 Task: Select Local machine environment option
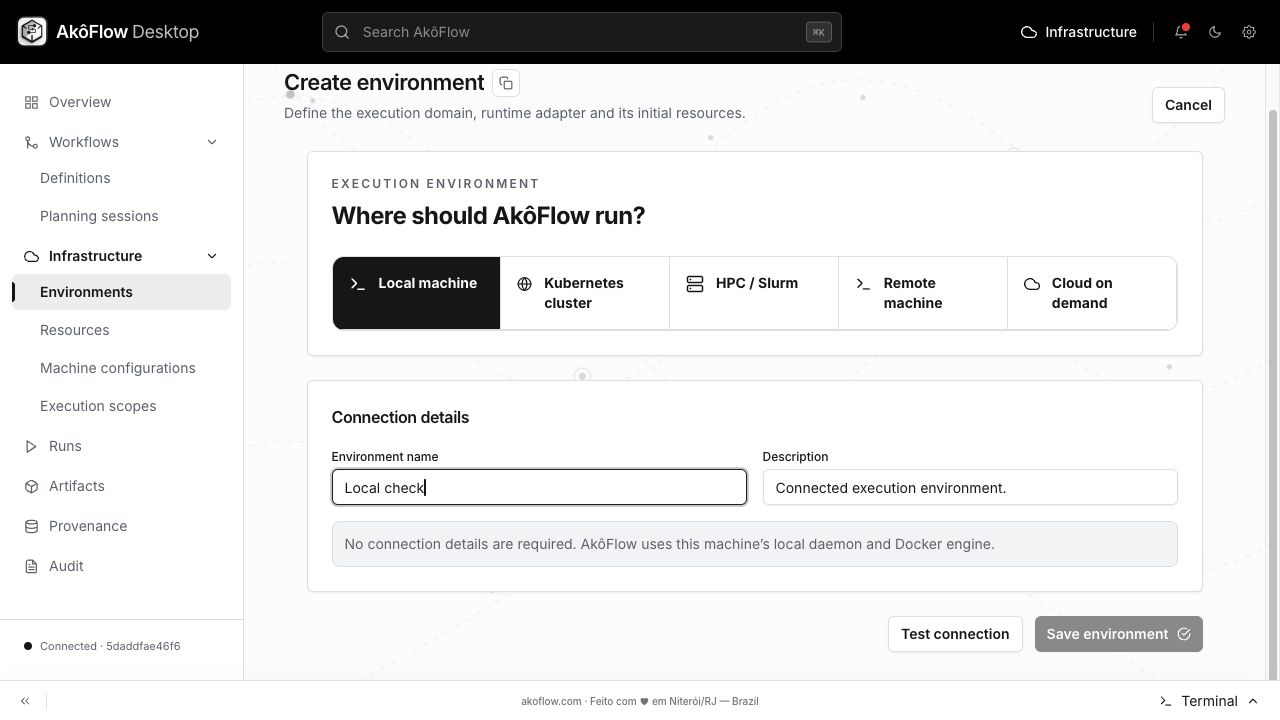[x=416, y=293]
